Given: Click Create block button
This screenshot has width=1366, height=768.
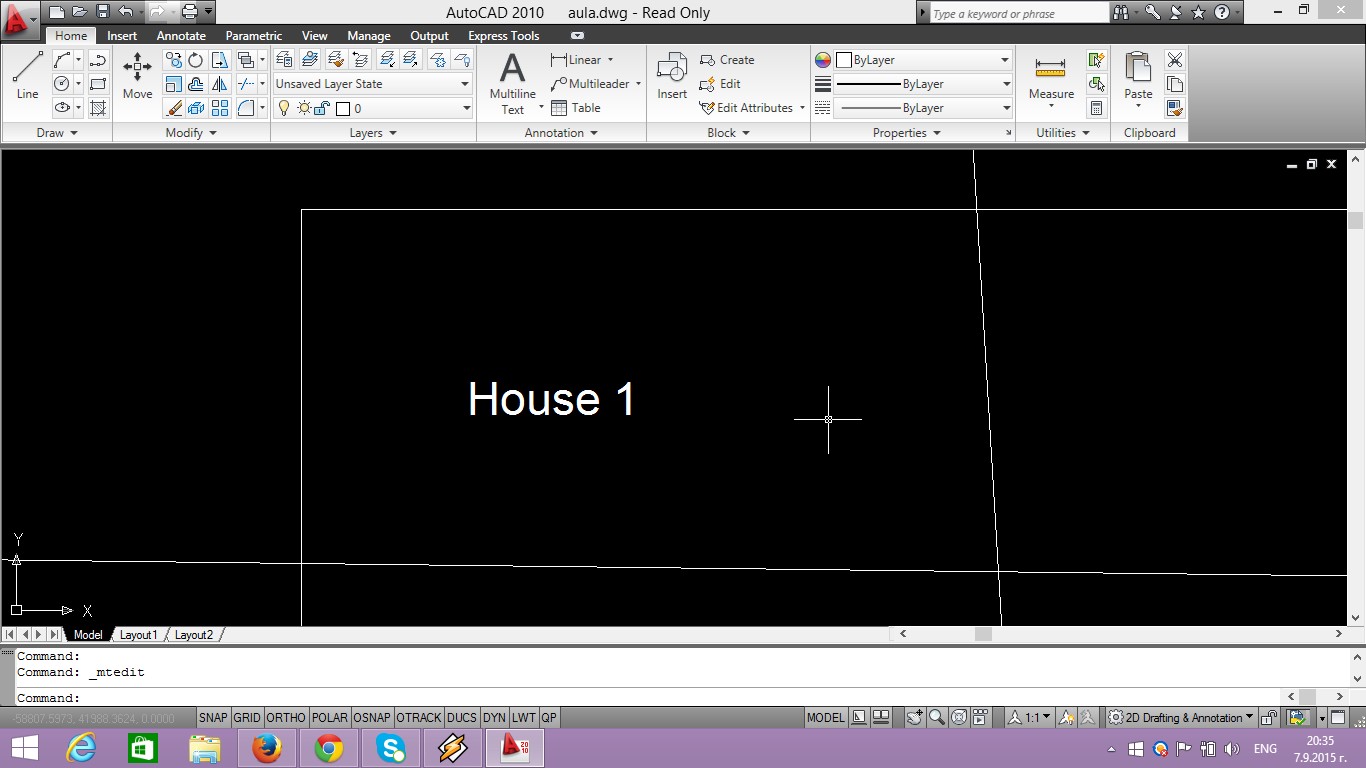Looking at the screenshot, I should [x=727, y=60].
